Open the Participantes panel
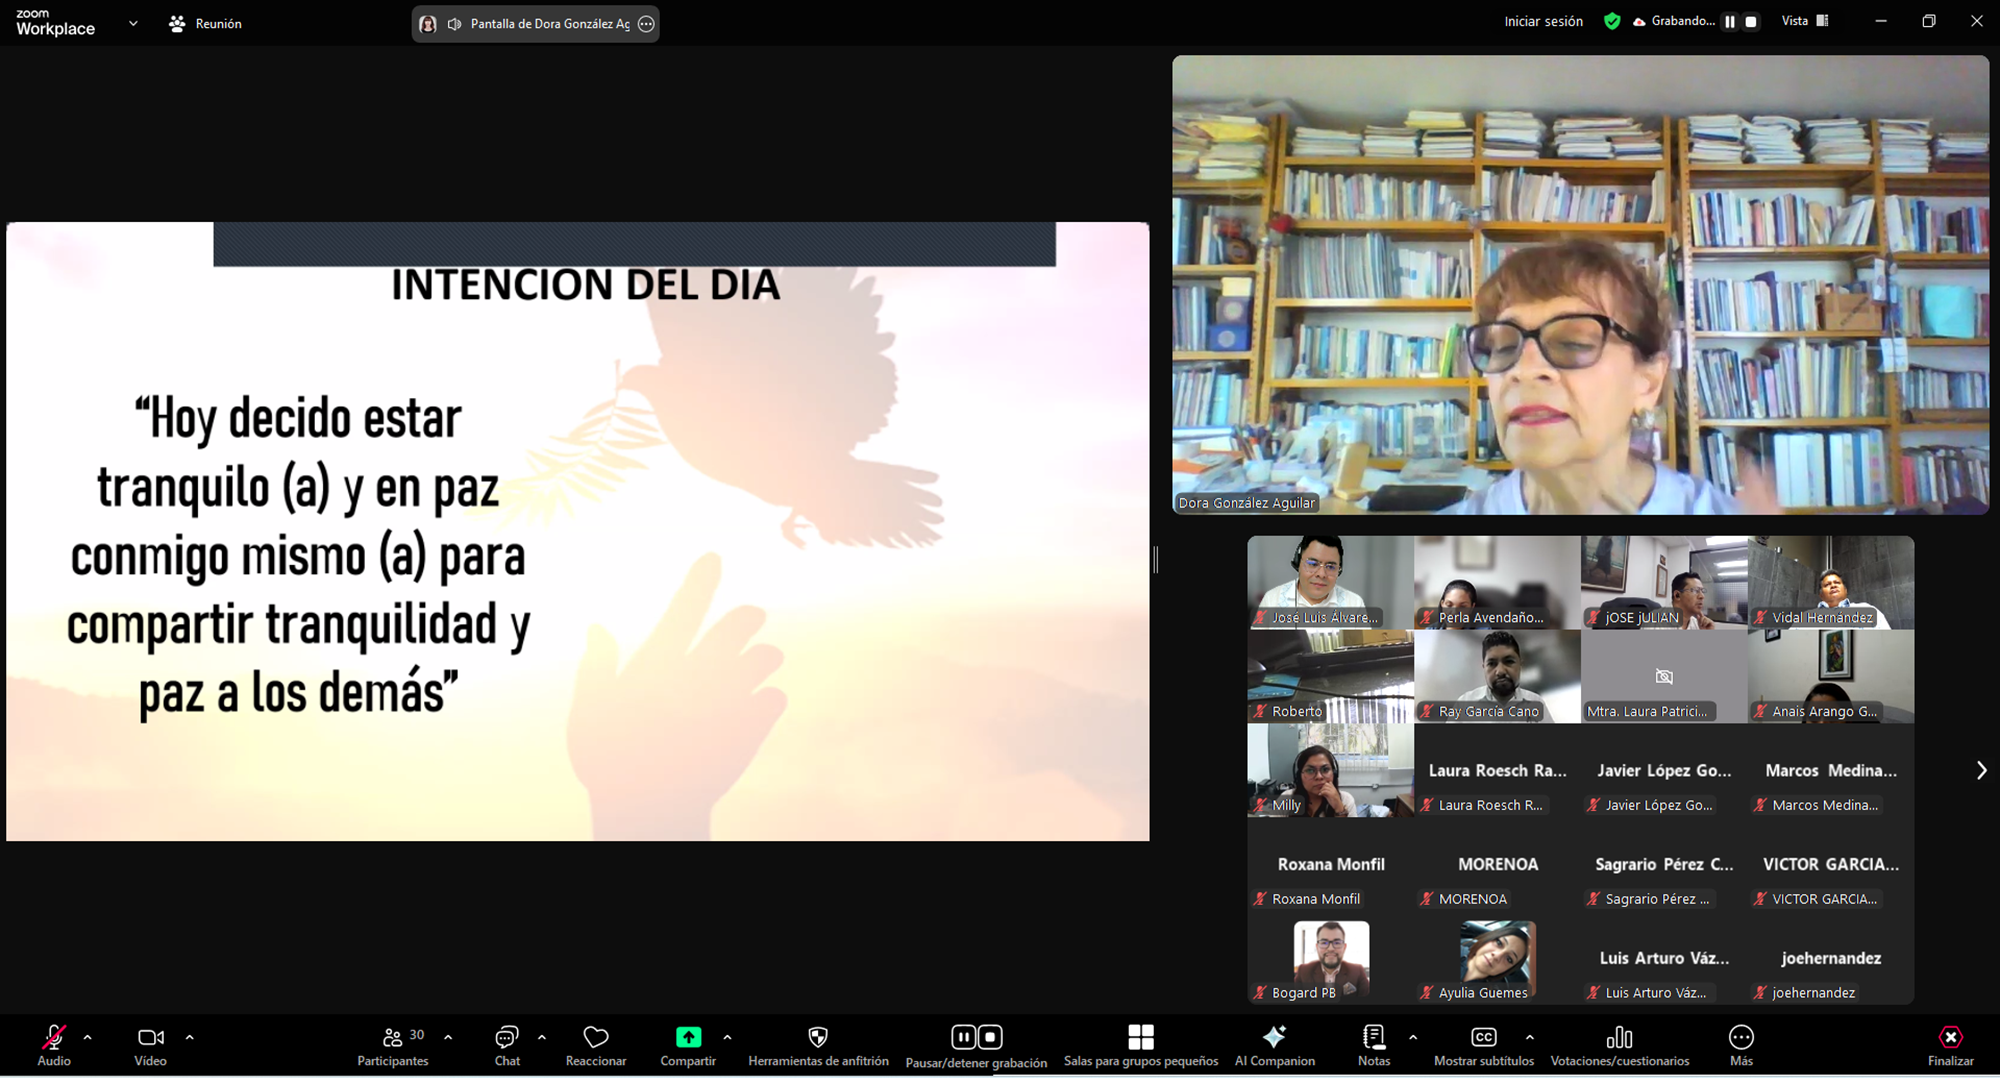Image resolution: width=2000 pixels, height=1078 pixels. point(393,1044)
